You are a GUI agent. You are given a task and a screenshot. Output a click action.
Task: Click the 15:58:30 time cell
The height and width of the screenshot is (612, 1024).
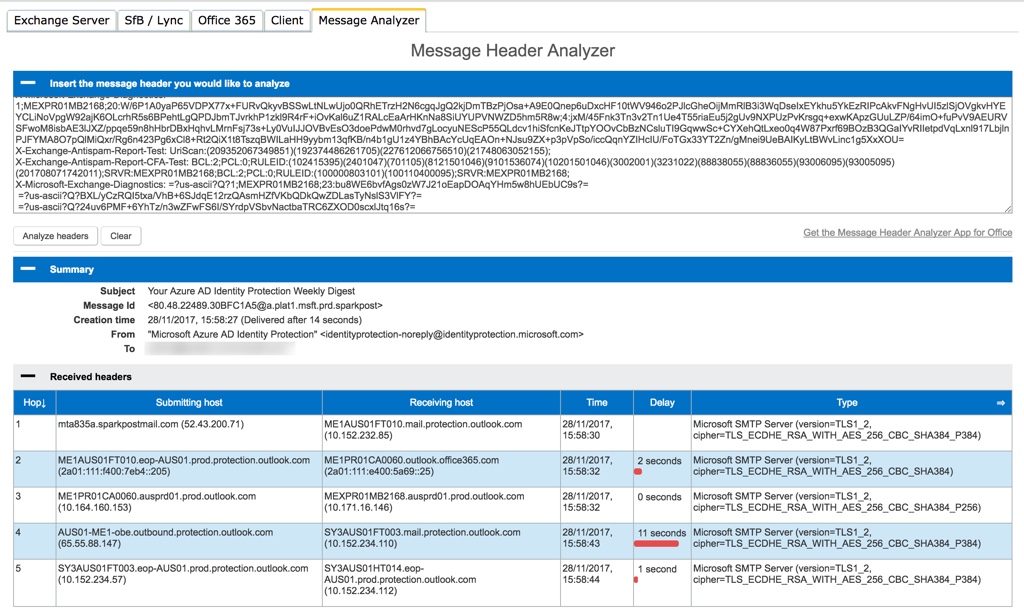596,430
